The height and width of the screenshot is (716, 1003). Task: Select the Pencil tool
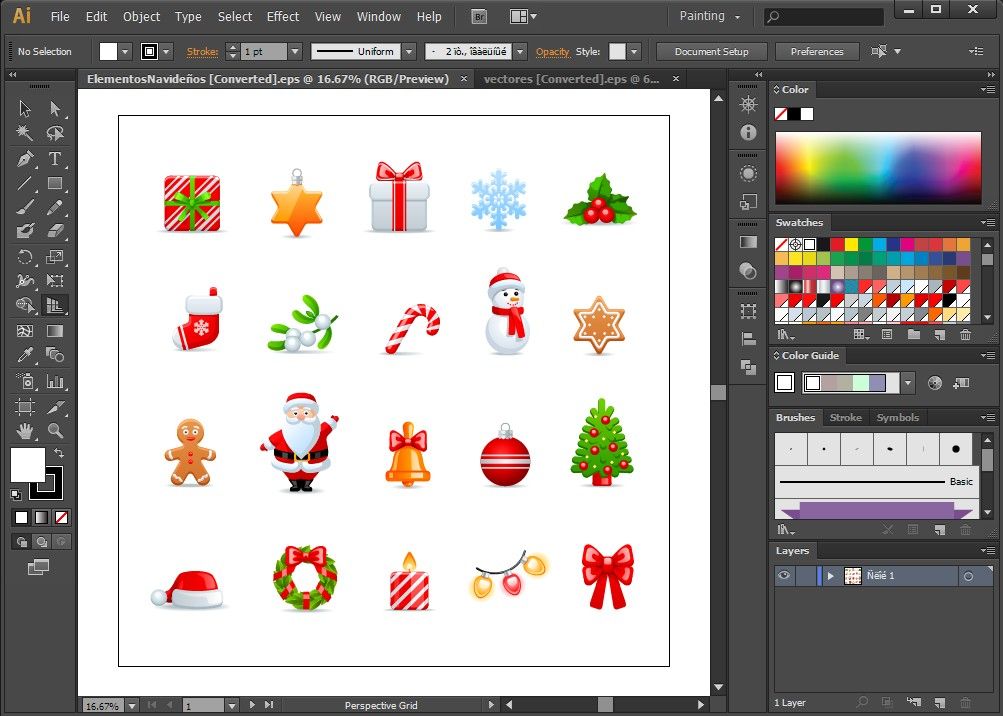pyautogui.click(x=55, y=208)
